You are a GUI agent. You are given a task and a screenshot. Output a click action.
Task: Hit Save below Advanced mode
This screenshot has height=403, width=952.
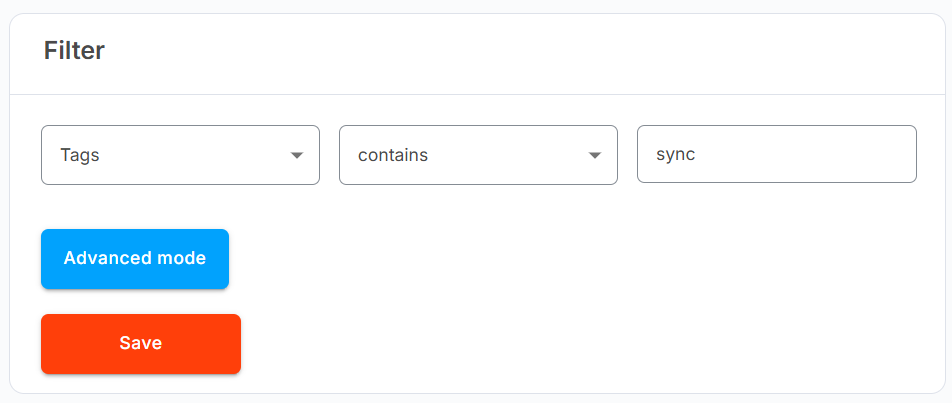tap(141, 344)
